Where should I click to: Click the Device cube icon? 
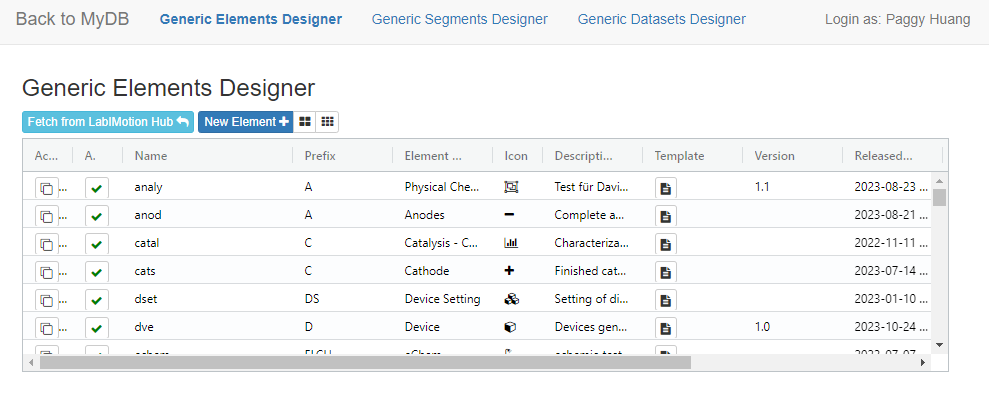coord(510,327)
